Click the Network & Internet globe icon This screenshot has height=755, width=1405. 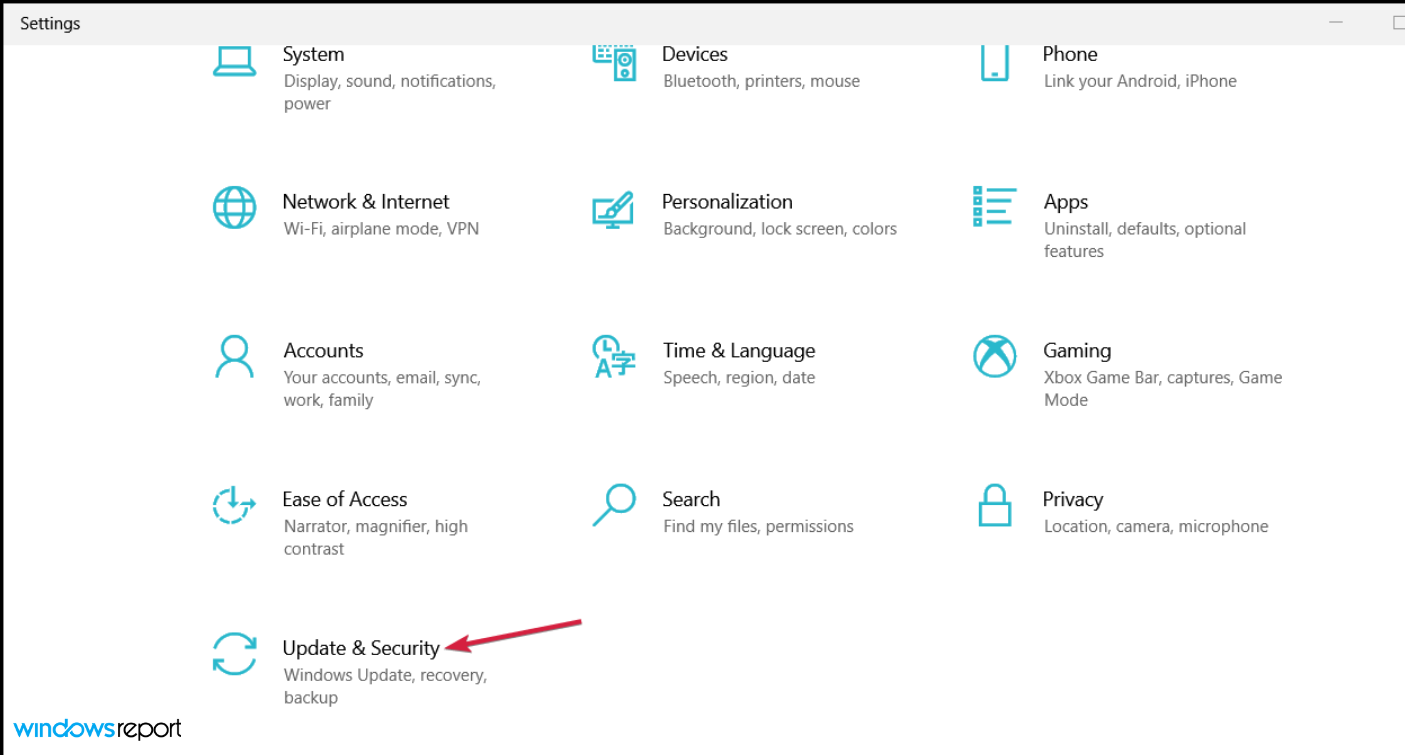234,208
